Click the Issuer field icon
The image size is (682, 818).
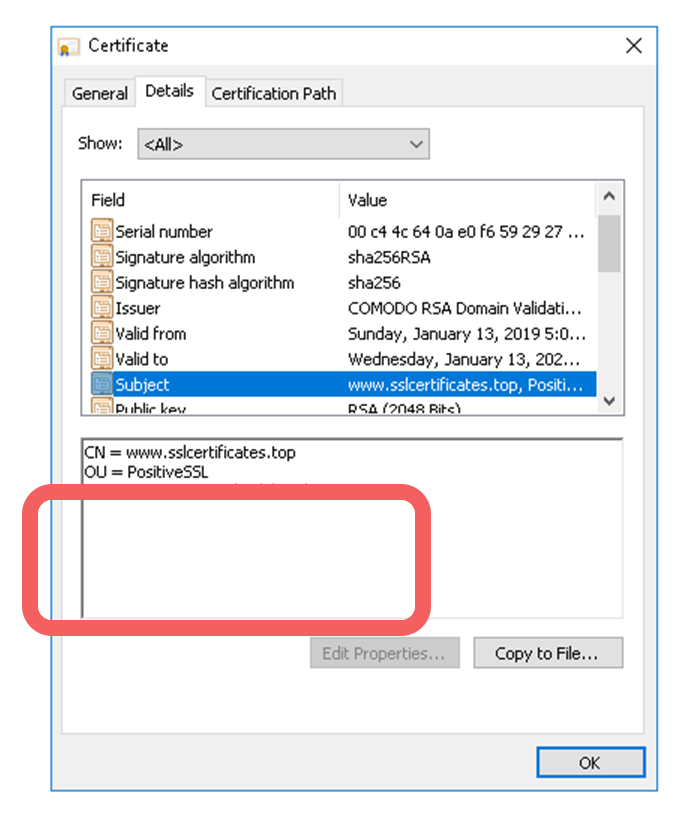102,308
